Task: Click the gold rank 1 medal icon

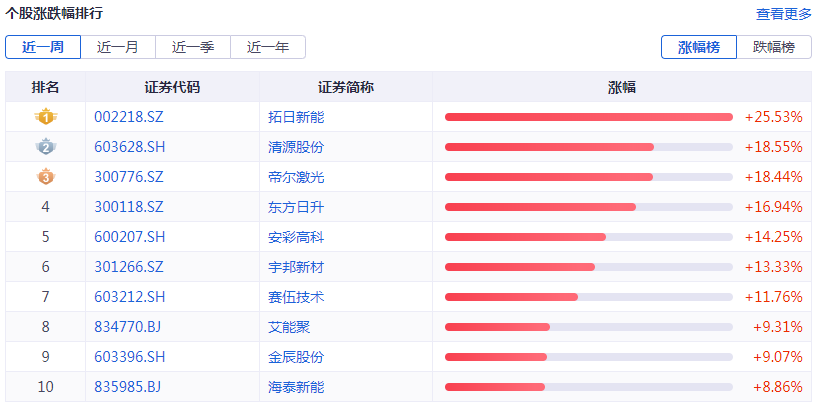Action: 45,117
